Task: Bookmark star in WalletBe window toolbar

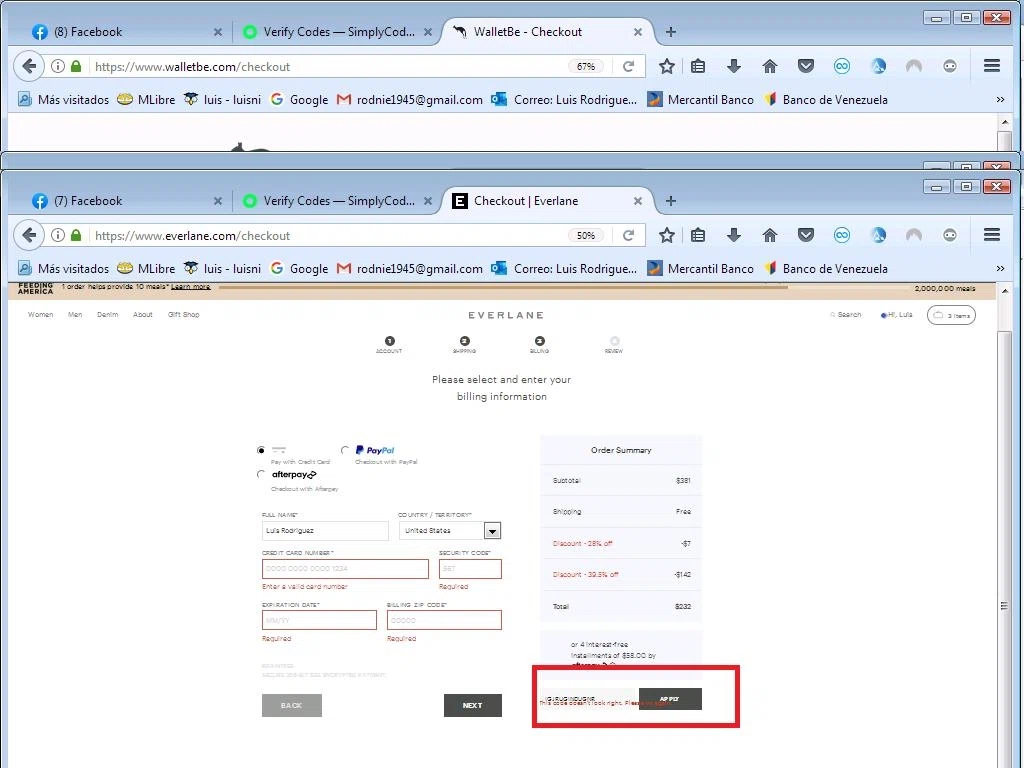Action: point(666,66)
